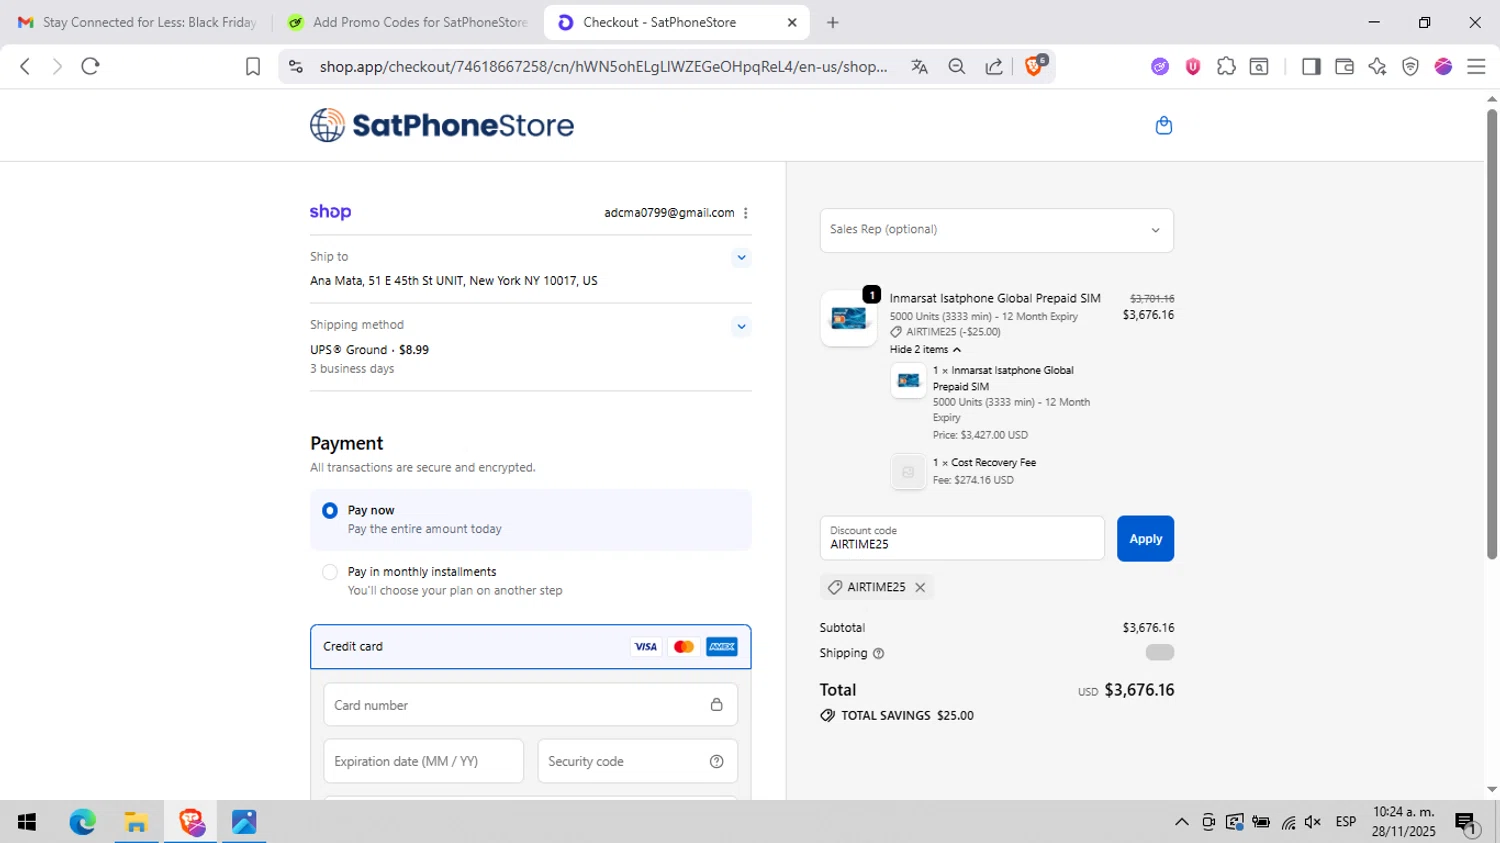The height and width of the screenshot is (843, 1500).
Task: Click the muted volume tray icon
Action: click(1313, 822)
